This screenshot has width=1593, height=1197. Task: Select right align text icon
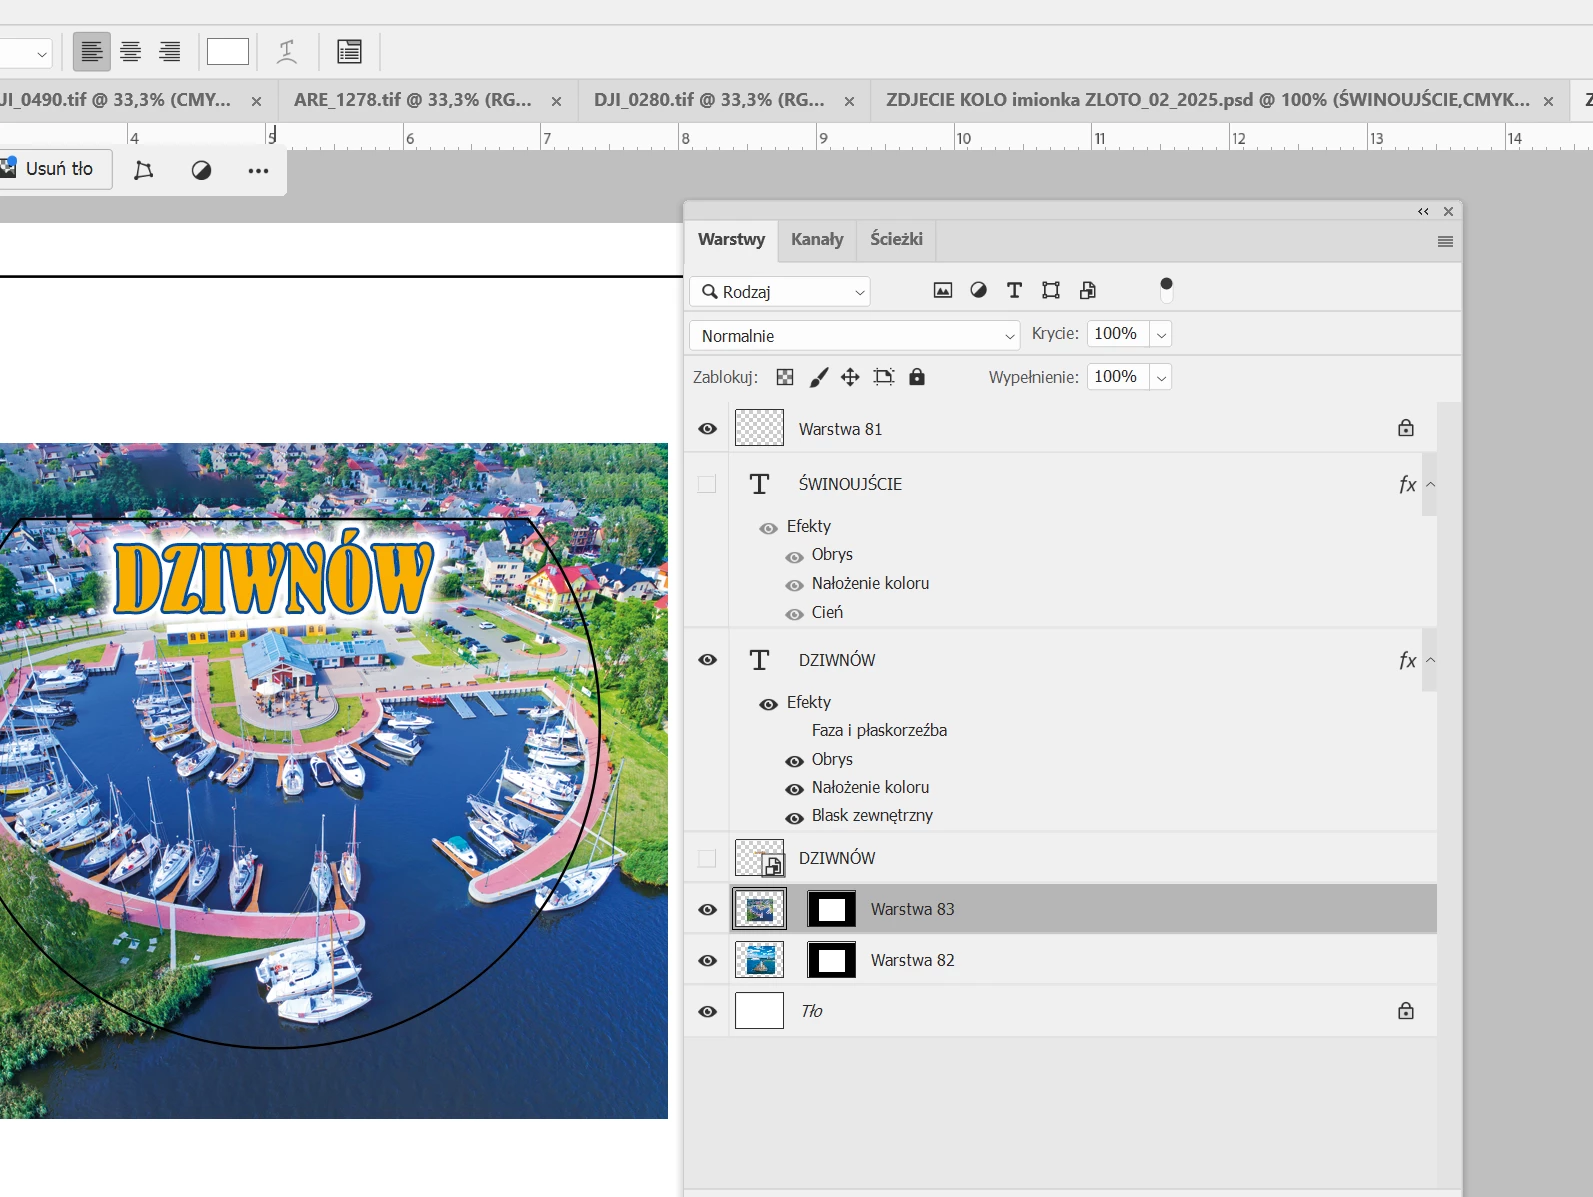pos(170,51)
